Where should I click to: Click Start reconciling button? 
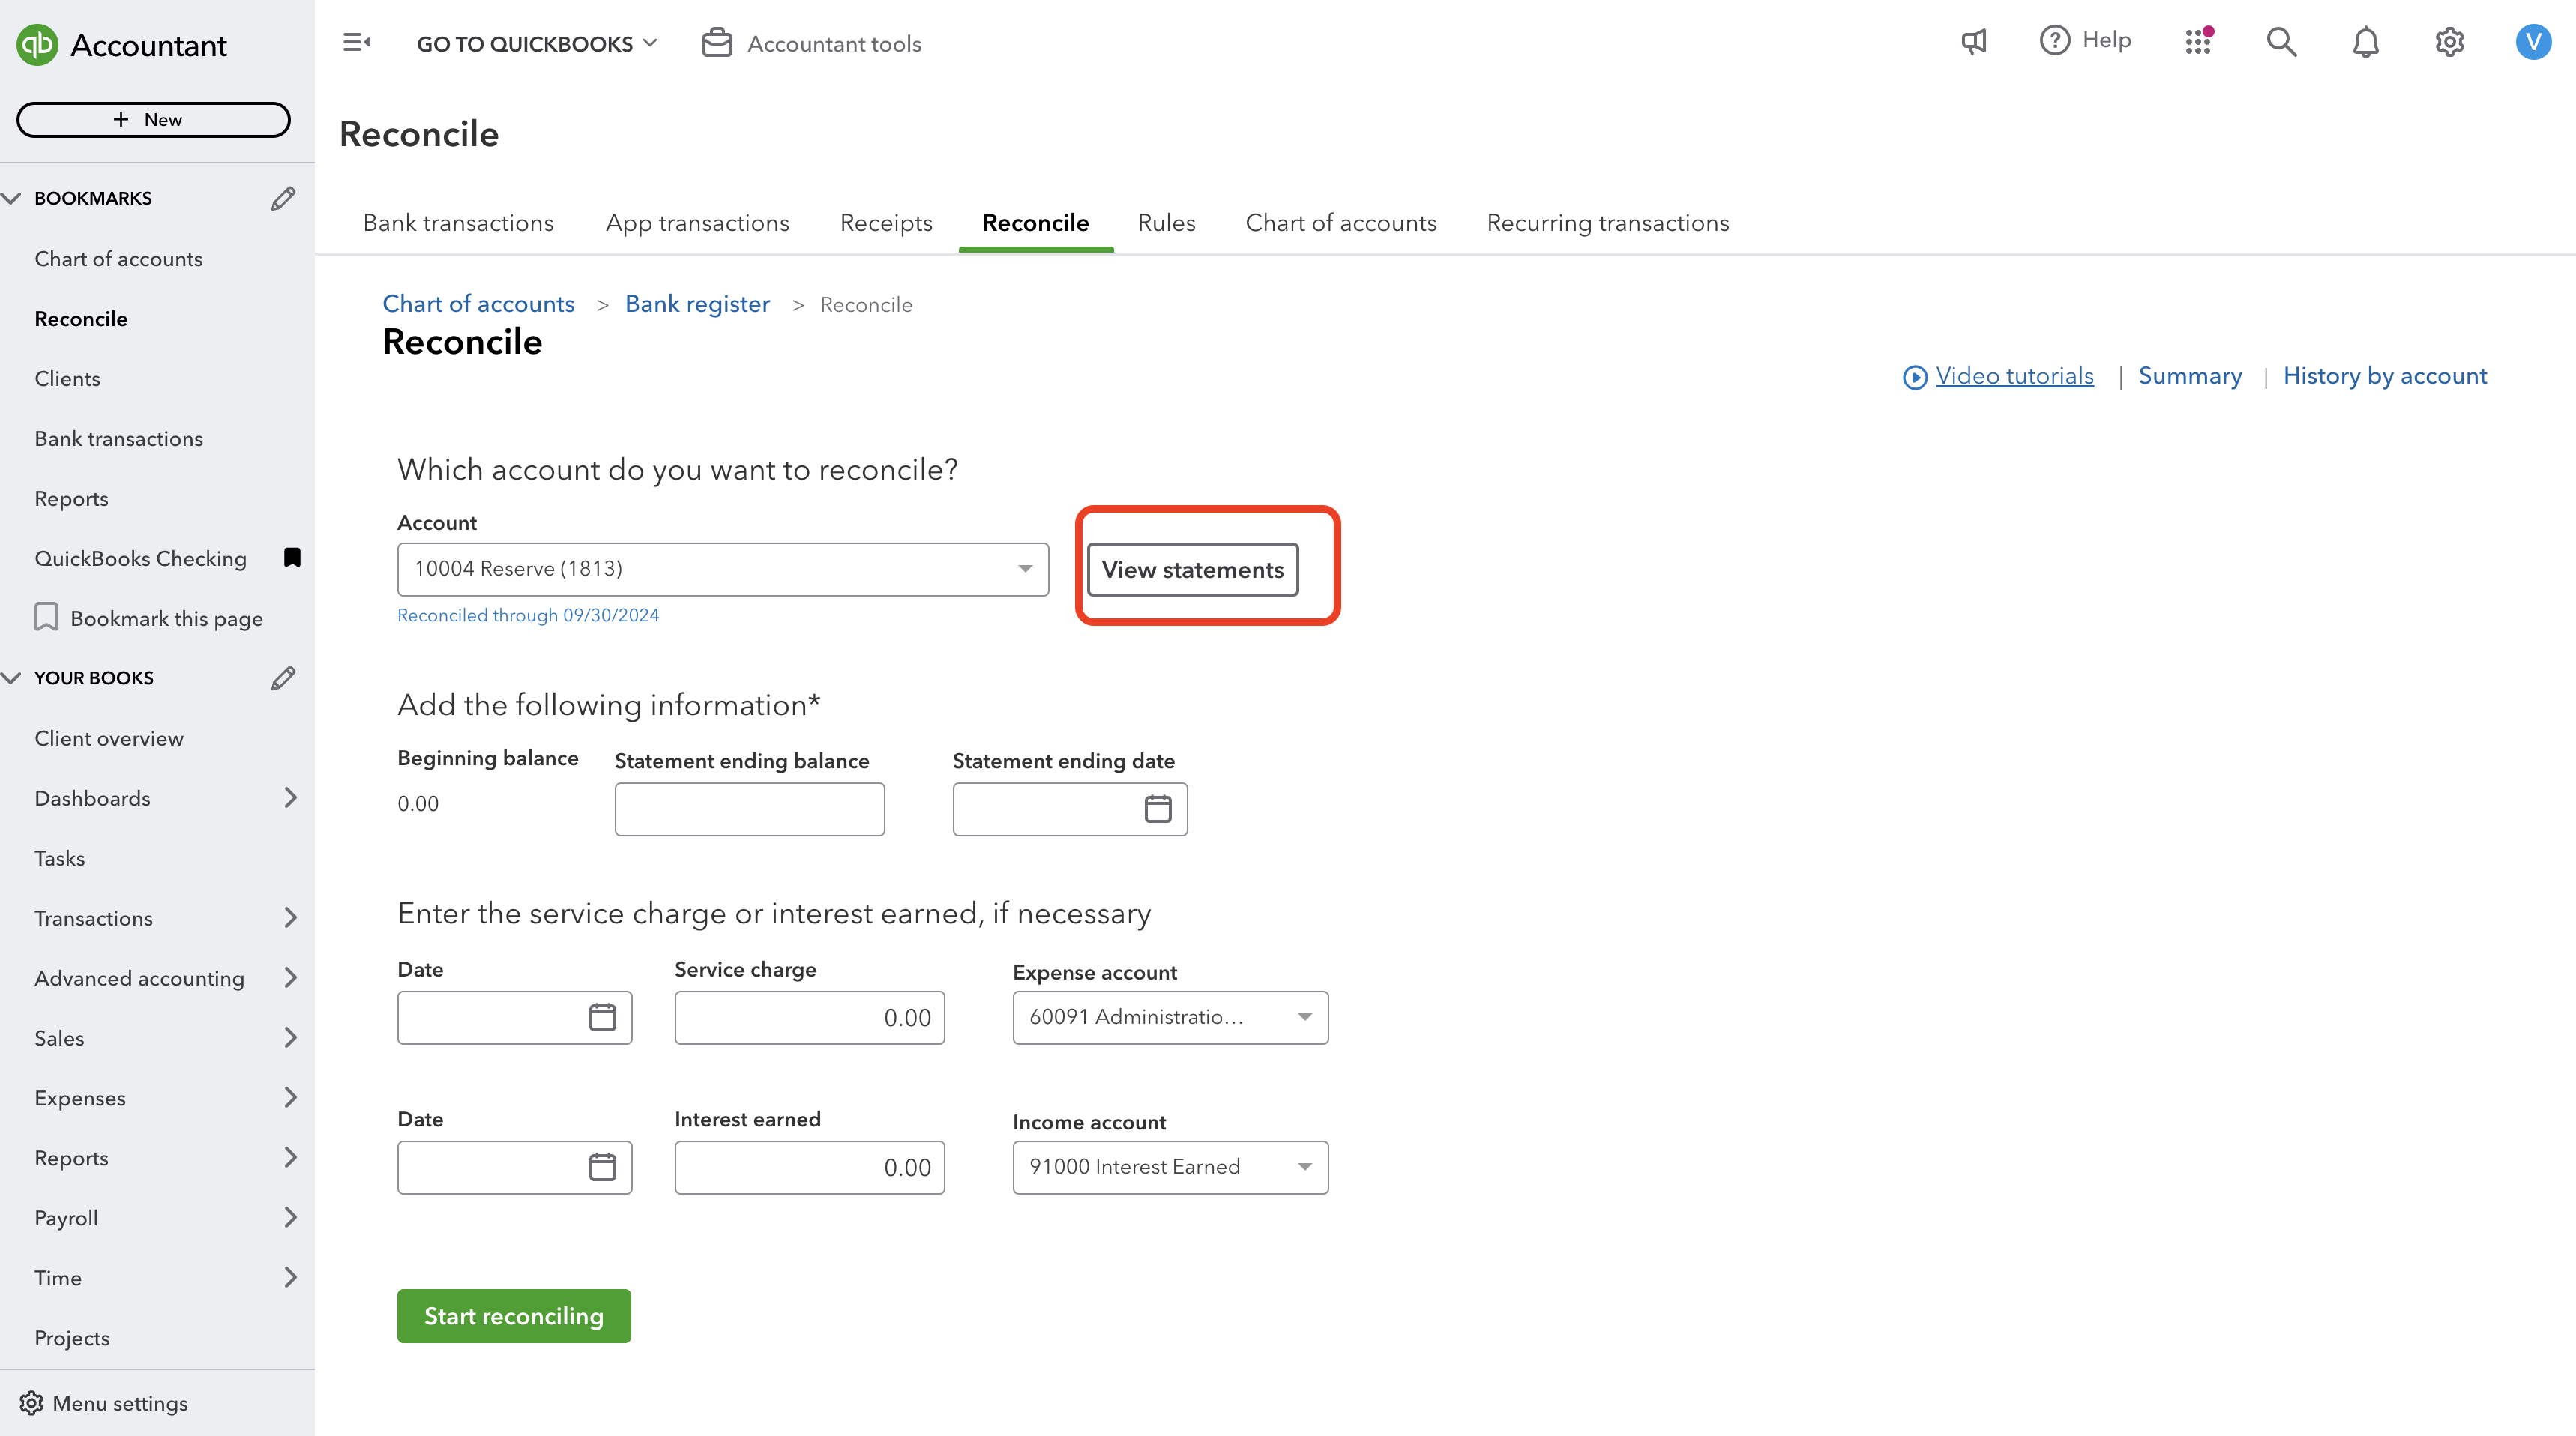tap(514, 1316)
